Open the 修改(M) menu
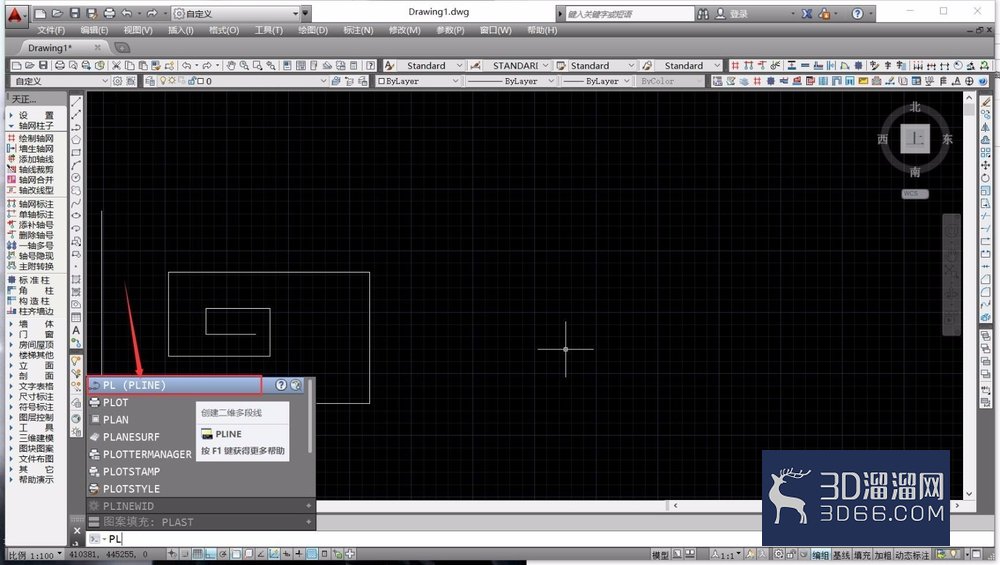 tap(404, 30)
